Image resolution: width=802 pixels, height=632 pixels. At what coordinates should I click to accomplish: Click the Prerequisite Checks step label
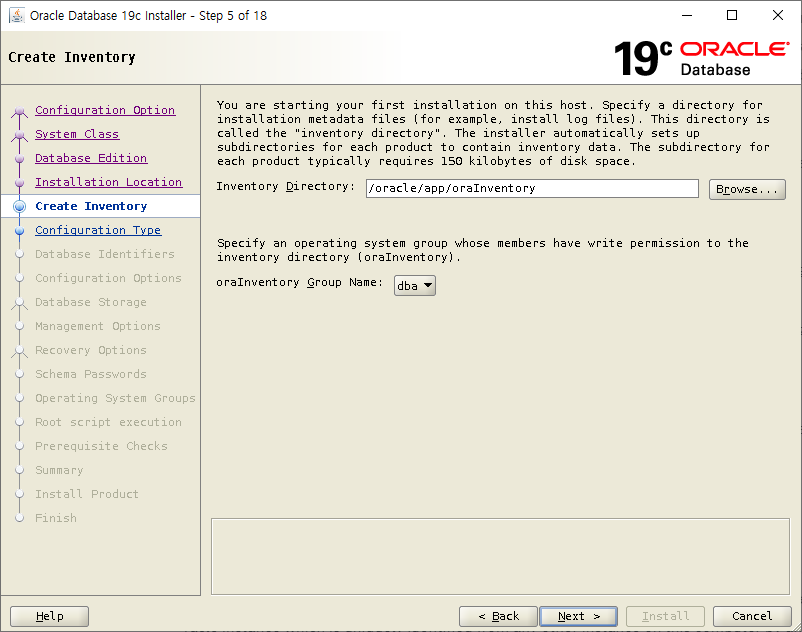pyautogui.click(x=101, y=446)
